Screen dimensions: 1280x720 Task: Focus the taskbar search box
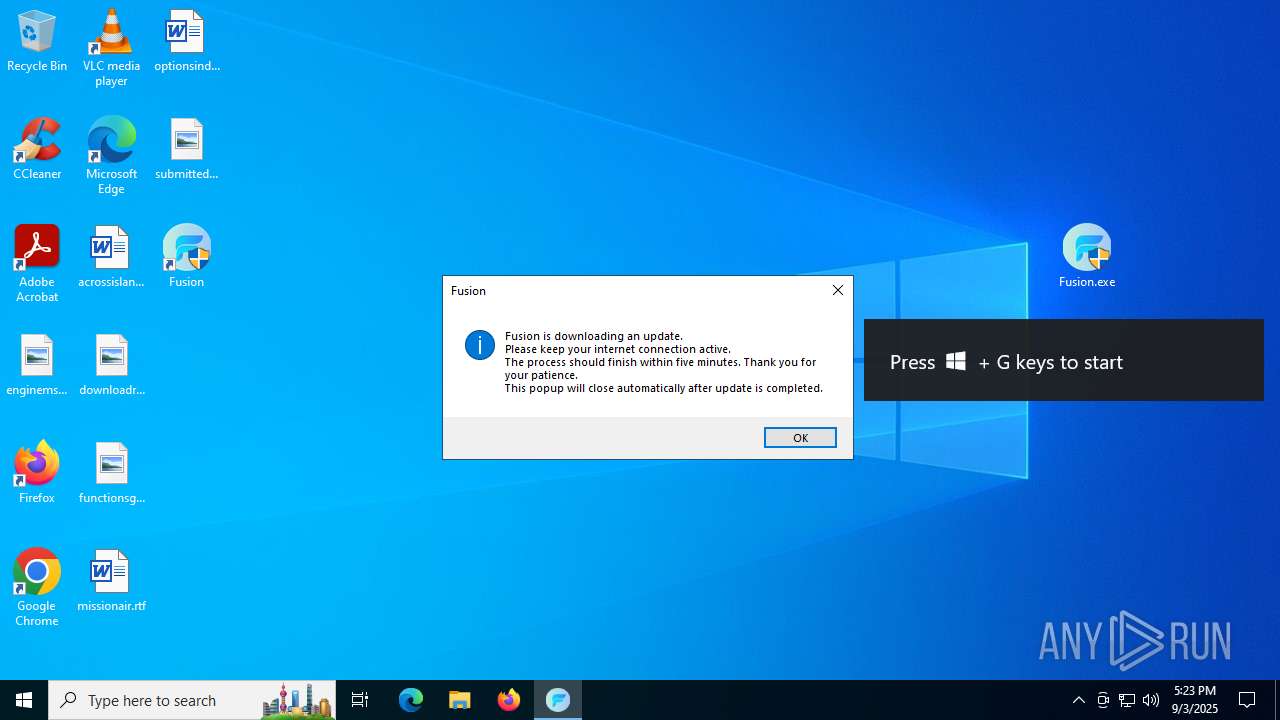point(192,700)
